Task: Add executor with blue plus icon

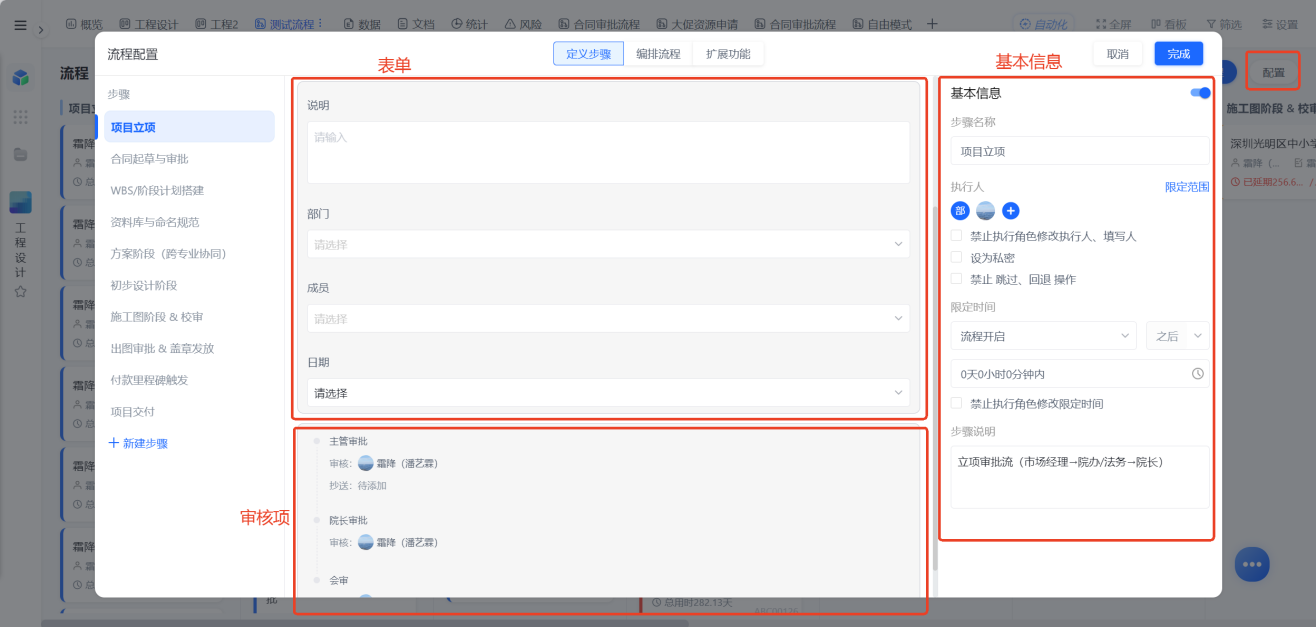Action: 1011,211
